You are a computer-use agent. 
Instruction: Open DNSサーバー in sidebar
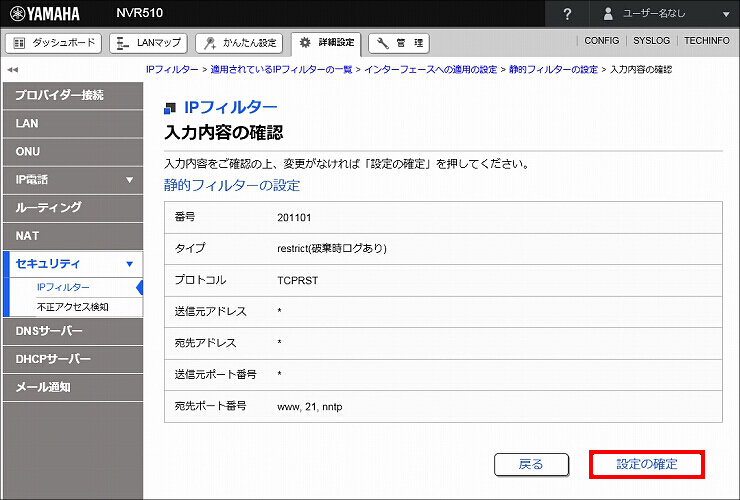73,331
